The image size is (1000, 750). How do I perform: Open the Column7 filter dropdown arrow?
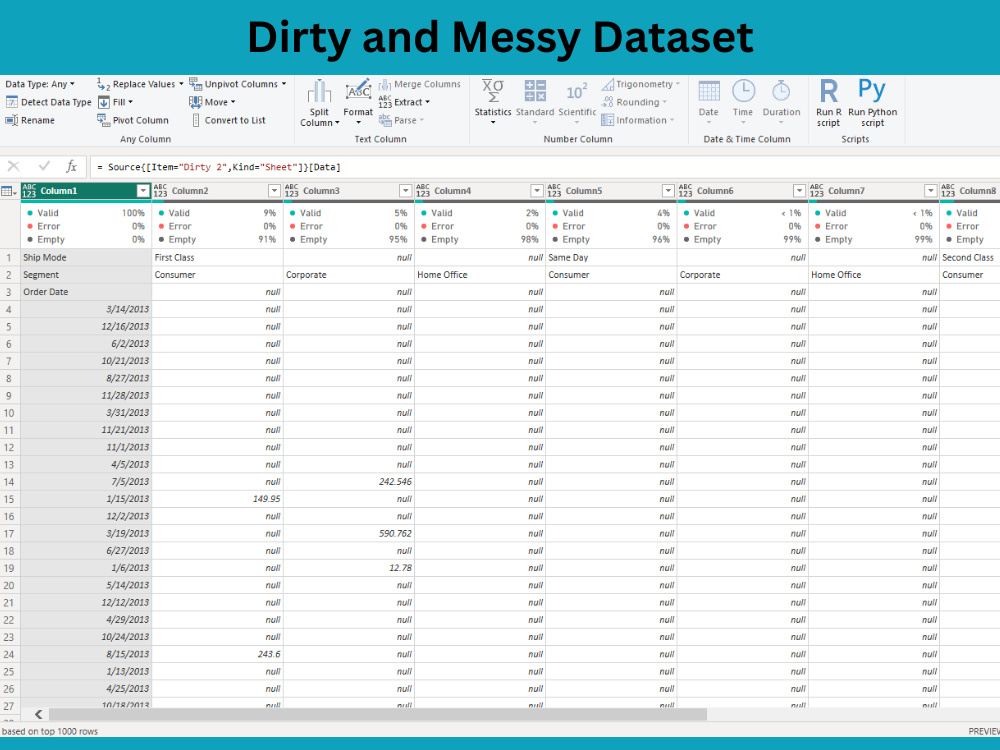tap(930, 191)
